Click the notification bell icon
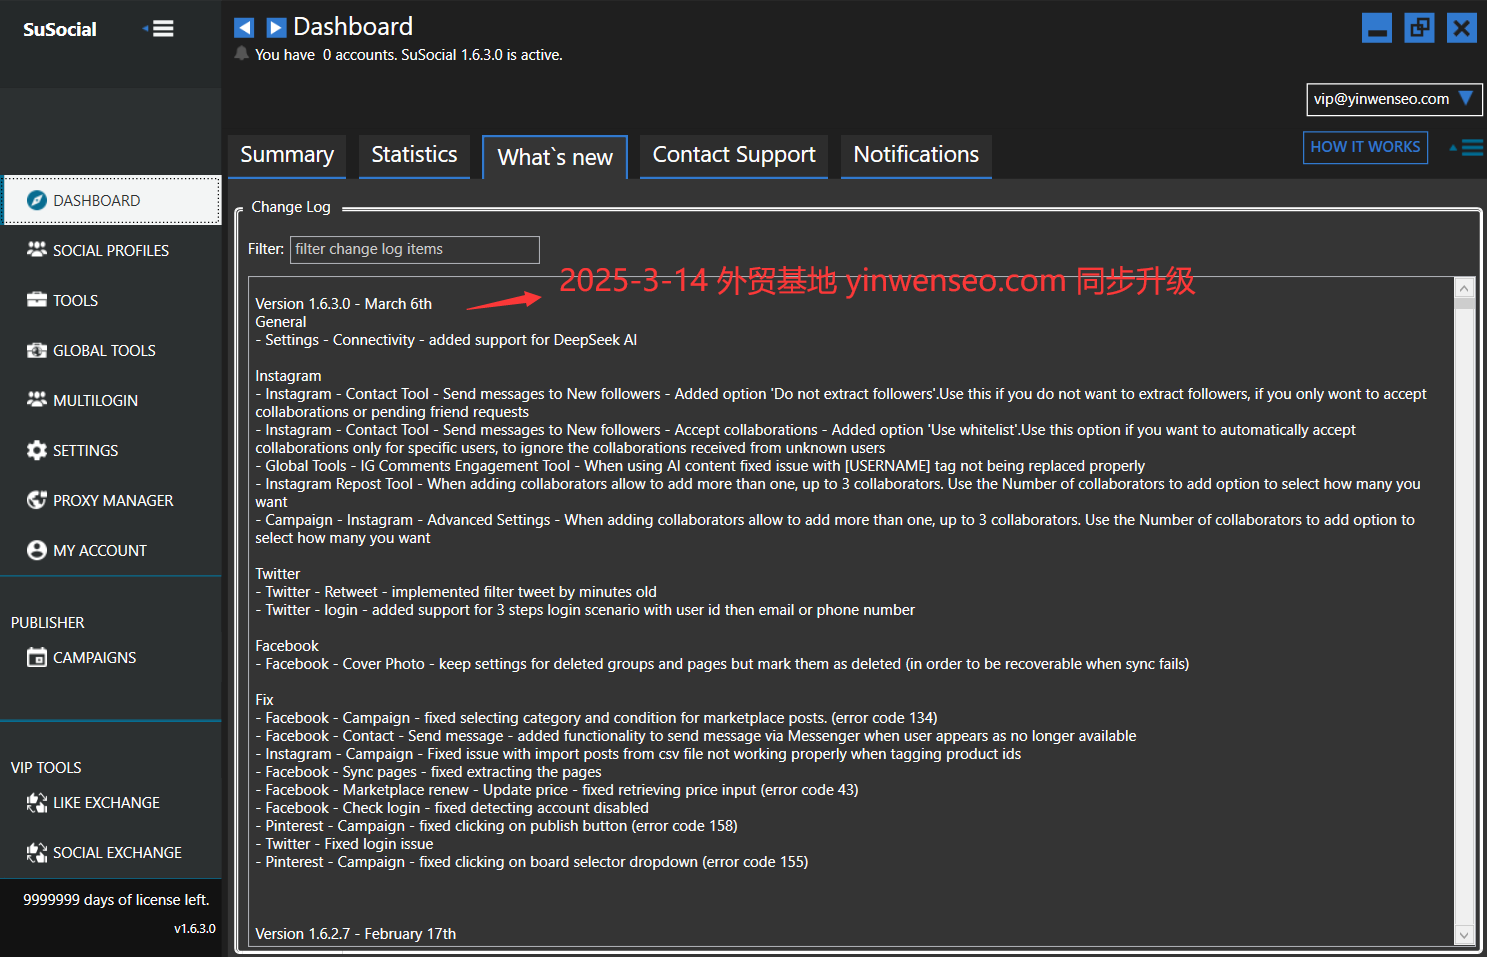Image resolution: width=1487 pixels, height=957 pixels. pyautogui.click(x=241, y=53)
